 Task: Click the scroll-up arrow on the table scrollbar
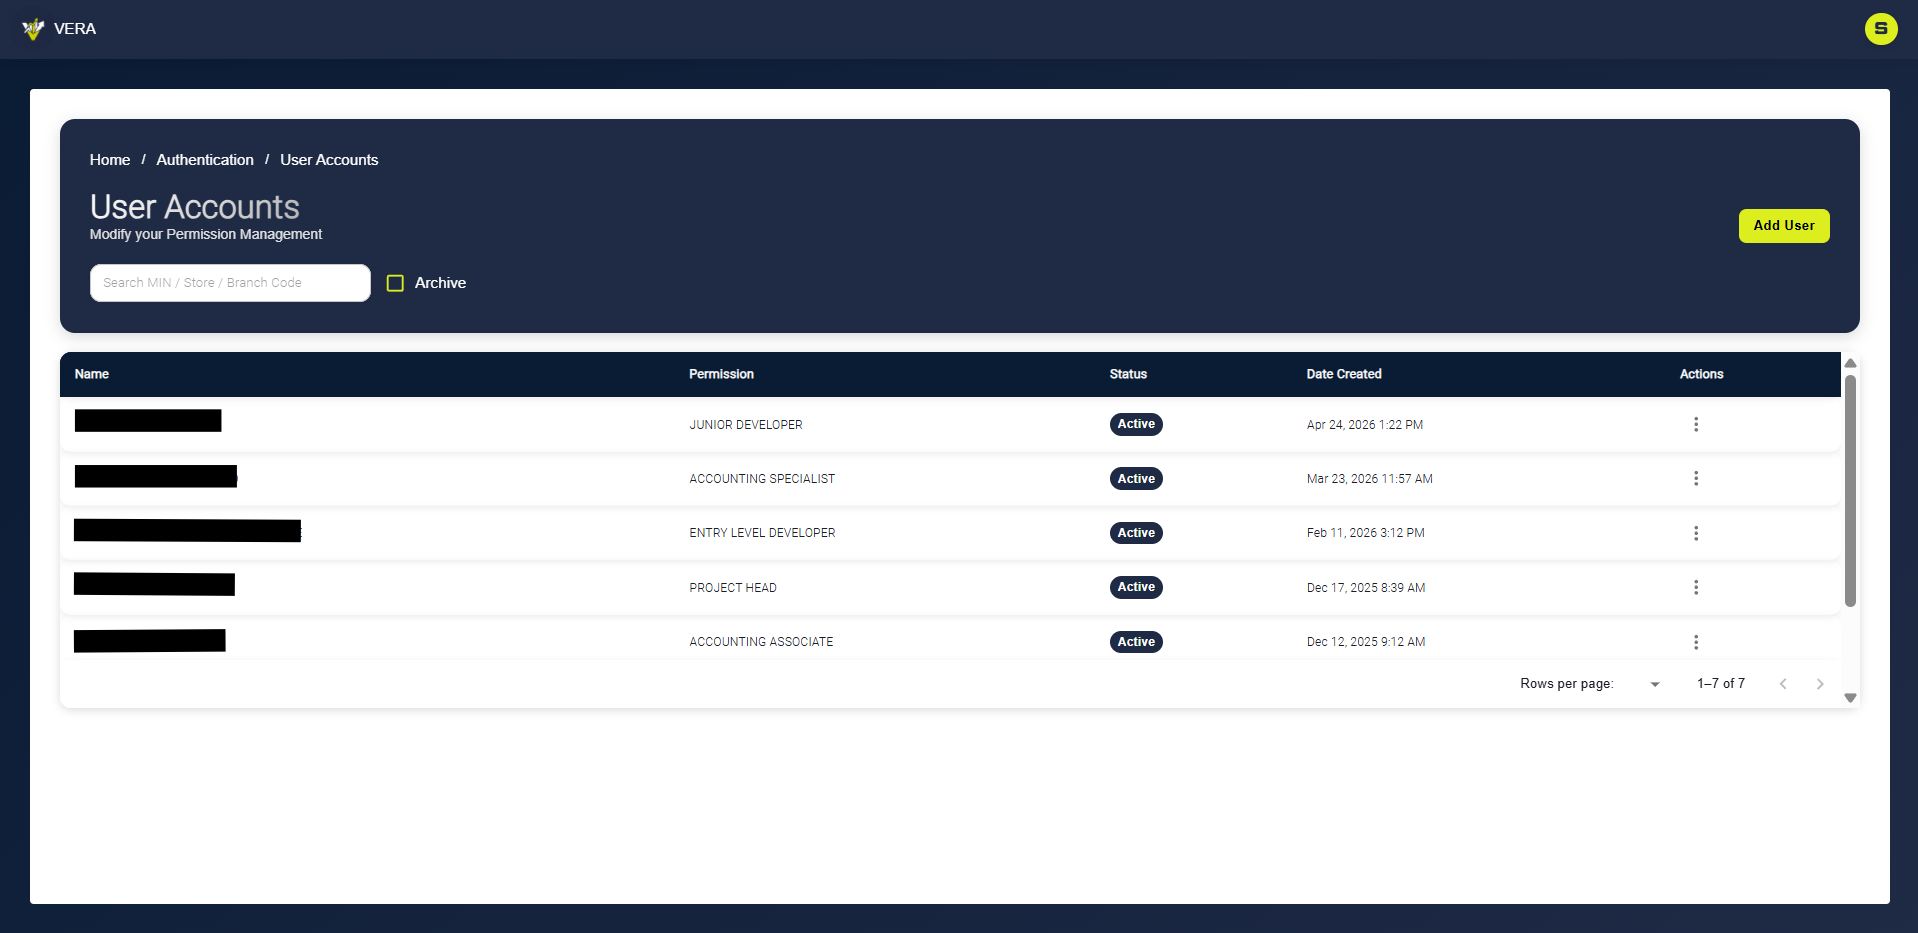[x=1851, y=364]
